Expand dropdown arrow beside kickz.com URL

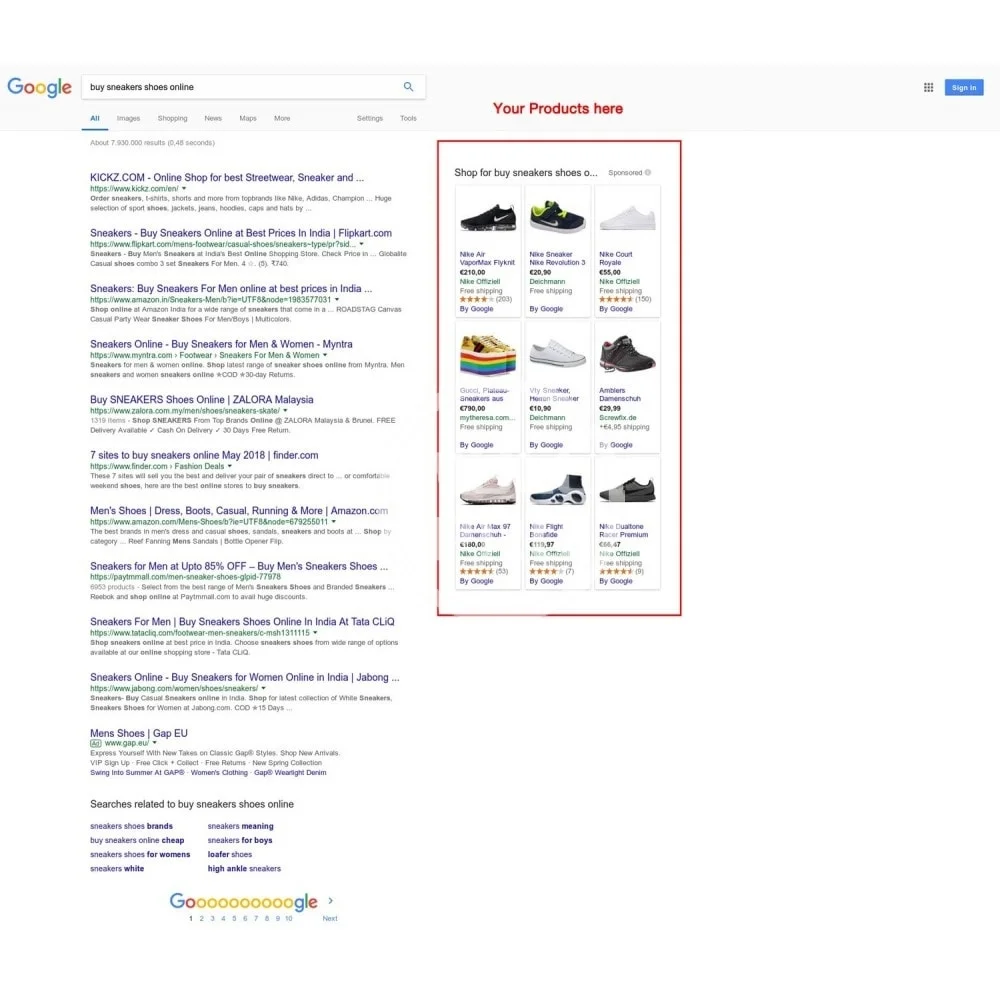185,189
